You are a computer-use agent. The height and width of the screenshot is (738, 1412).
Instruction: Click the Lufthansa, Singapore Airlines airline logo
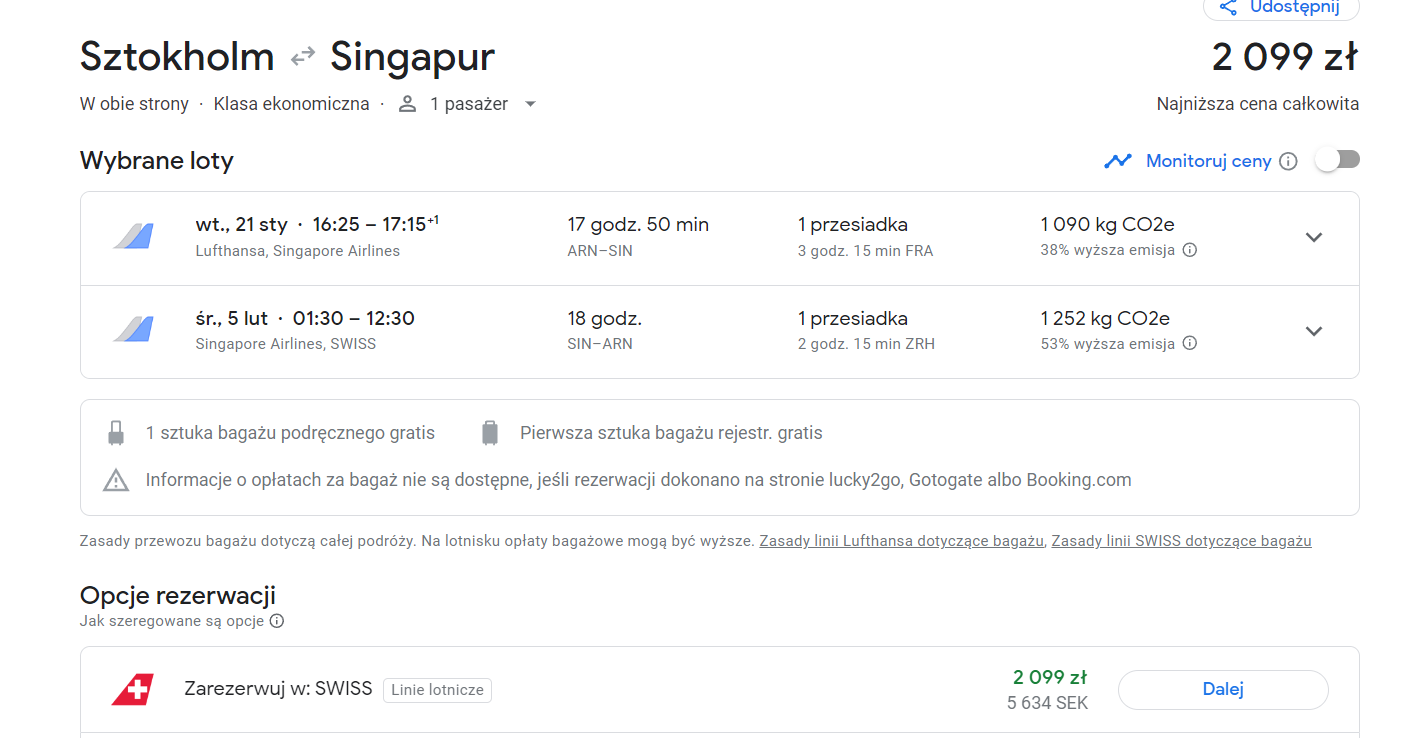pyautogui.click(x=132, y=236)
